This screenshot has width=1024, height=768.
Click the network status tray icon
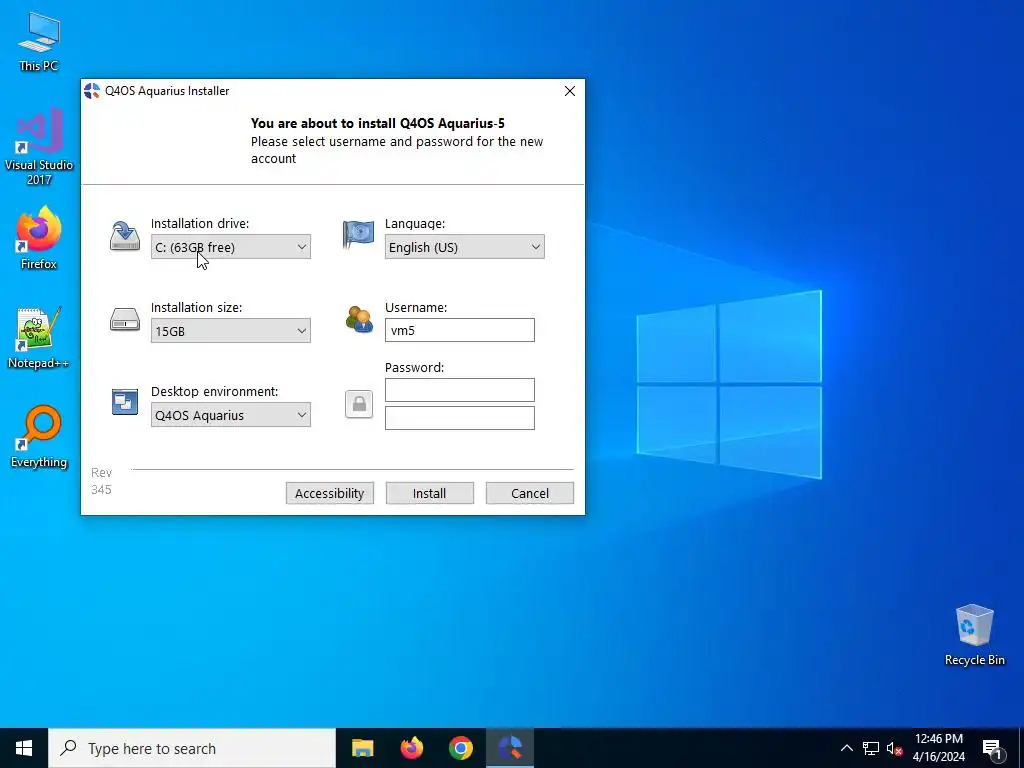coord(871,748)
